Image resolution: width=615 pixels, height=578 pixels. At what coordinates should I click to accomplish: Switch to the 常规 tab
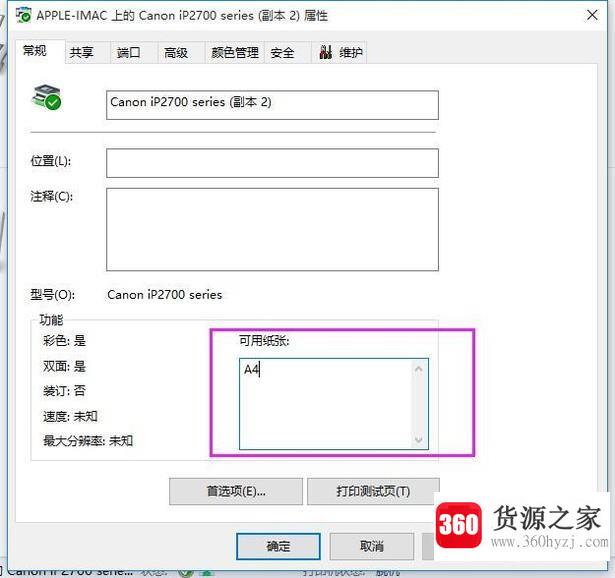[x=40, y=51]
